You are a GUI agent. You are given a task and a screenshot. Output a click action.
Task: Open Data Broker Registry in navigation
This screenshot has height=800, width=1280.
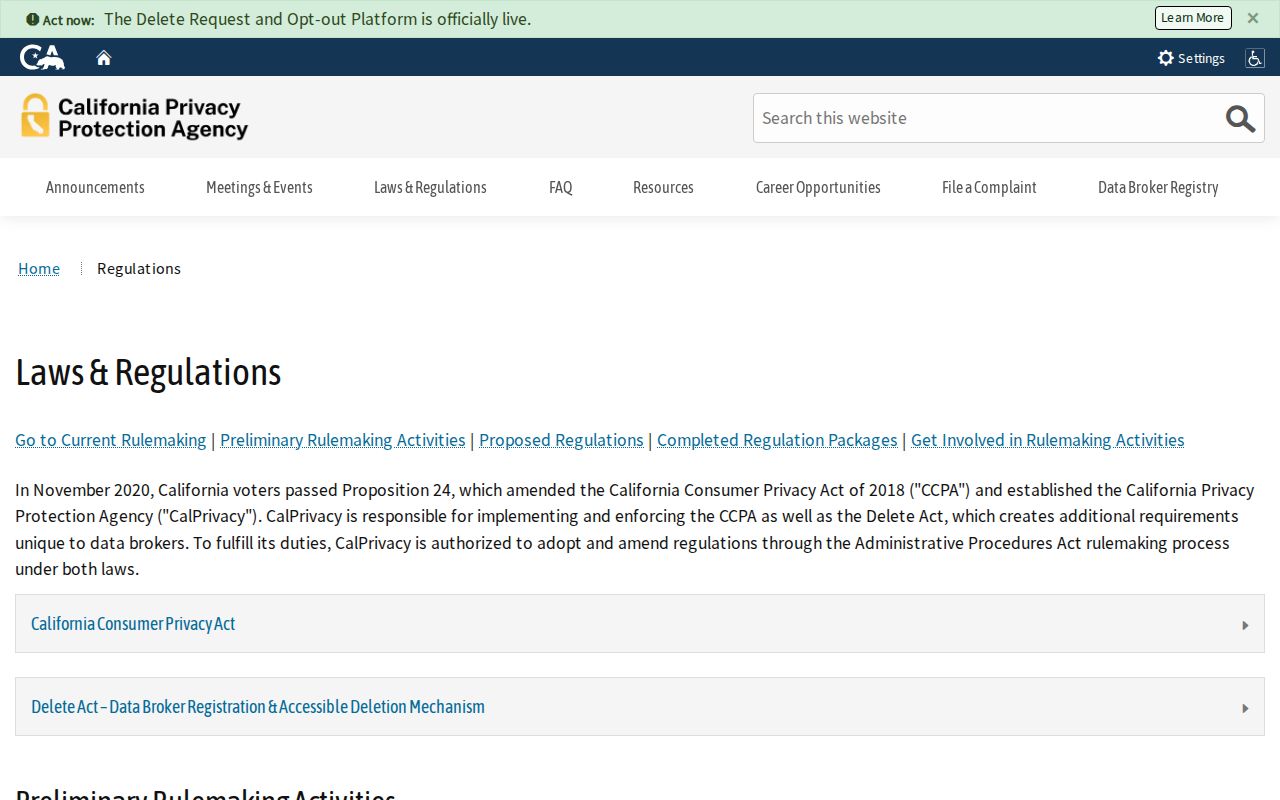coord(1158,187)
